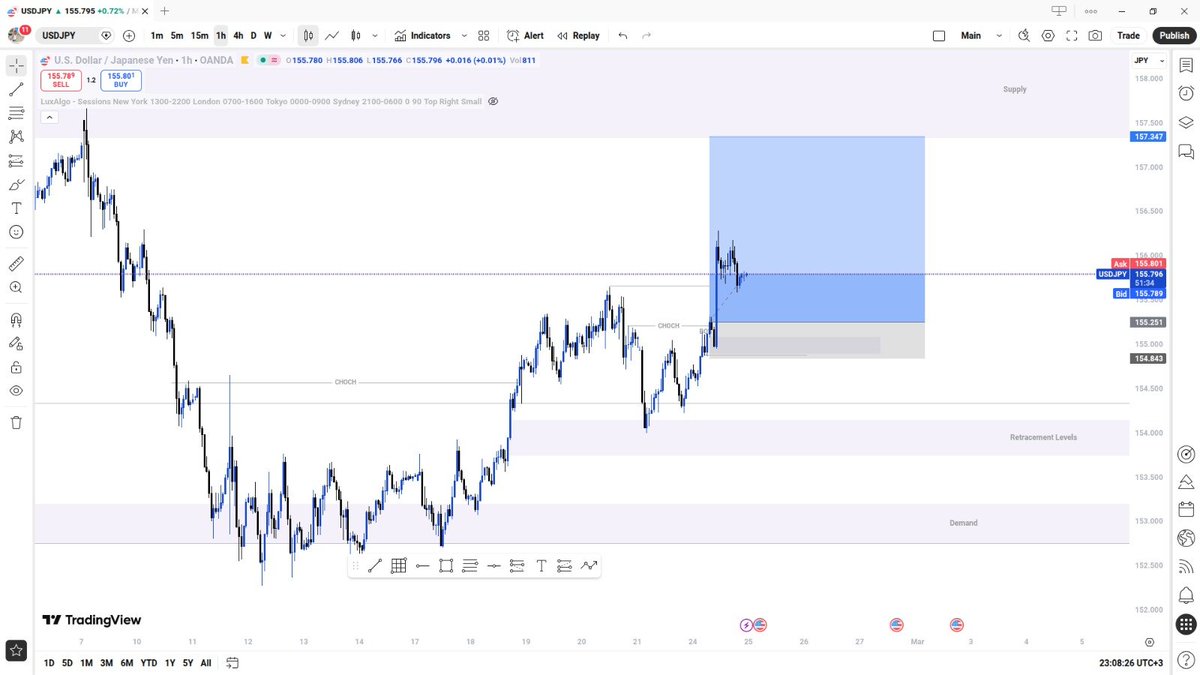Hide all drawings using the eye icon
This screenshot has height=675, width=1200.
[16, 391]
